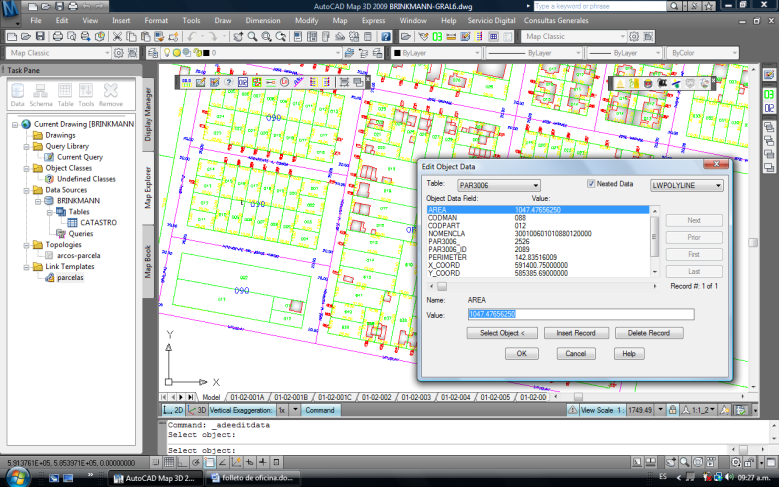Select the PERIMETER field row
This screenshot has height=487, width=779.
tap(538, 257)
